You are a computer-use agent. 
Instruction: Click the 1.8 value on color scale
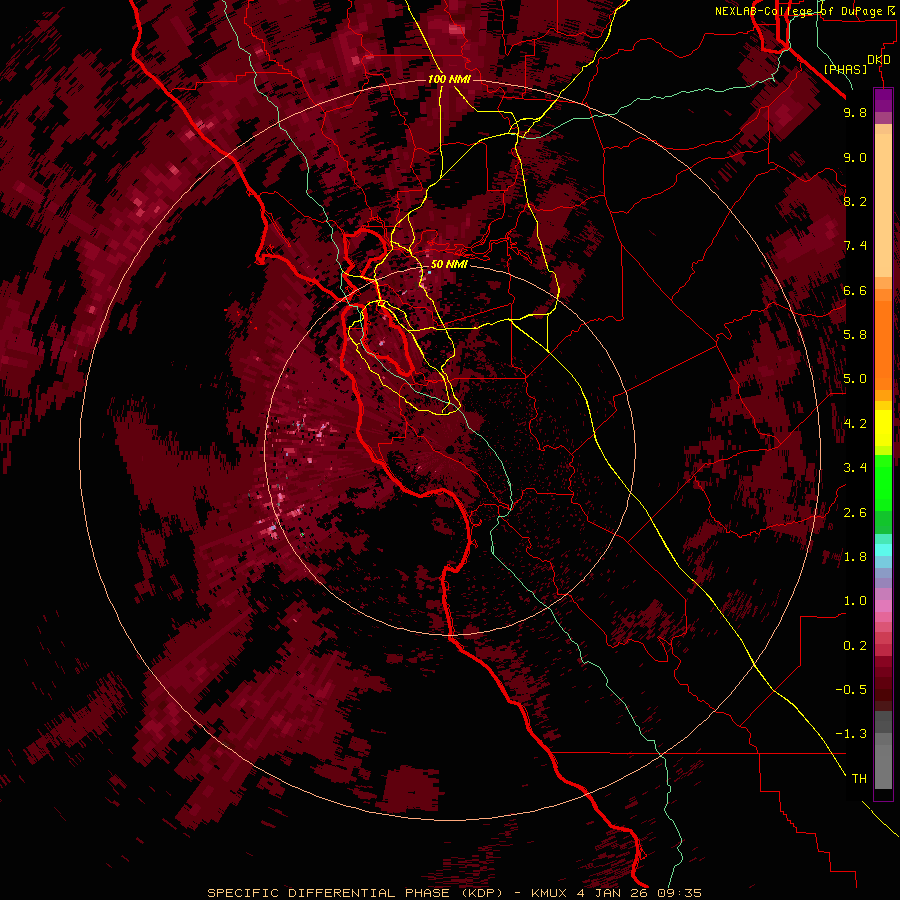point(855,557)
